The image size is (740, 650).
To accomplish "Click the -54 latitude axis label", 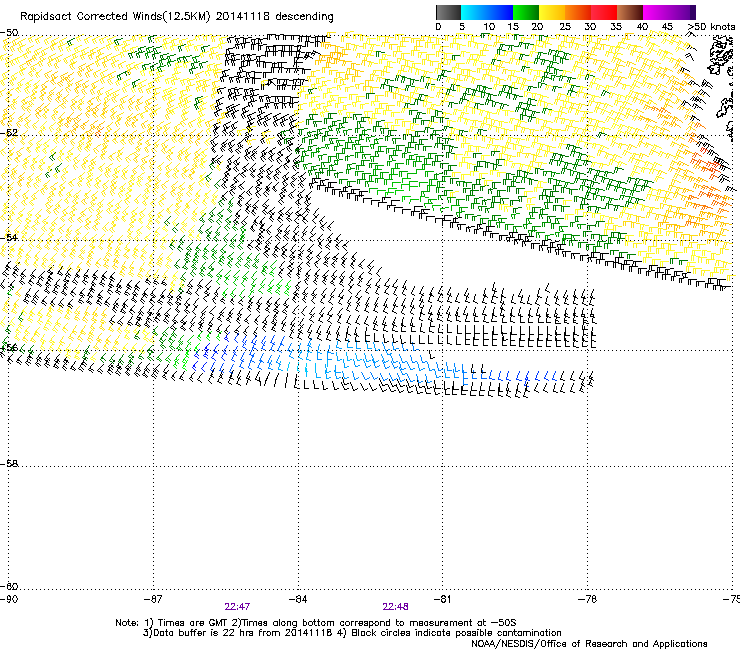I will [9, 237].
